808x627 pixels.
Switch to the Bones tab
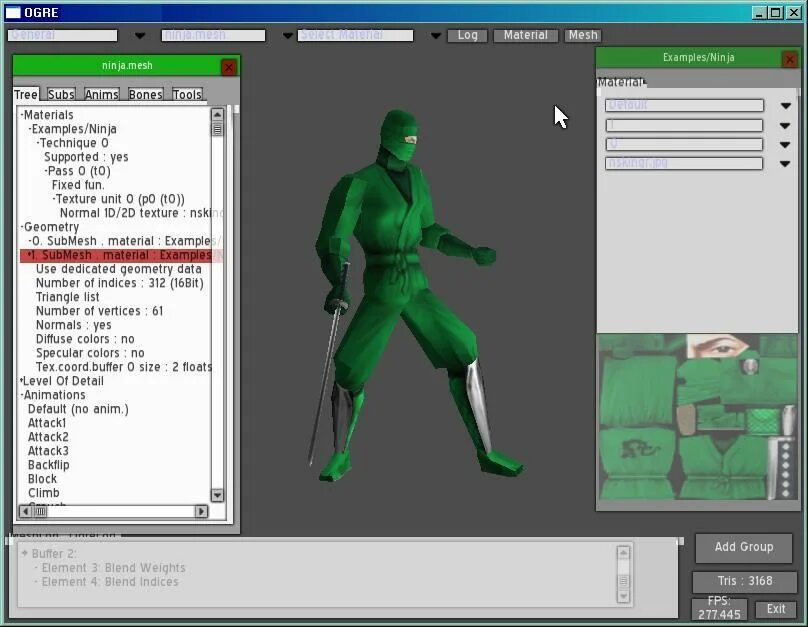(145, 95)
